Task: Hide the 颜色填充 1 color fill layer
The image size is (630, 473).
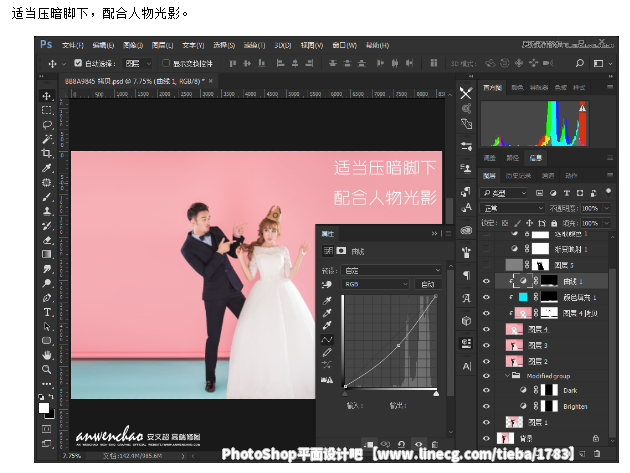Action: (x=486, y=297)
